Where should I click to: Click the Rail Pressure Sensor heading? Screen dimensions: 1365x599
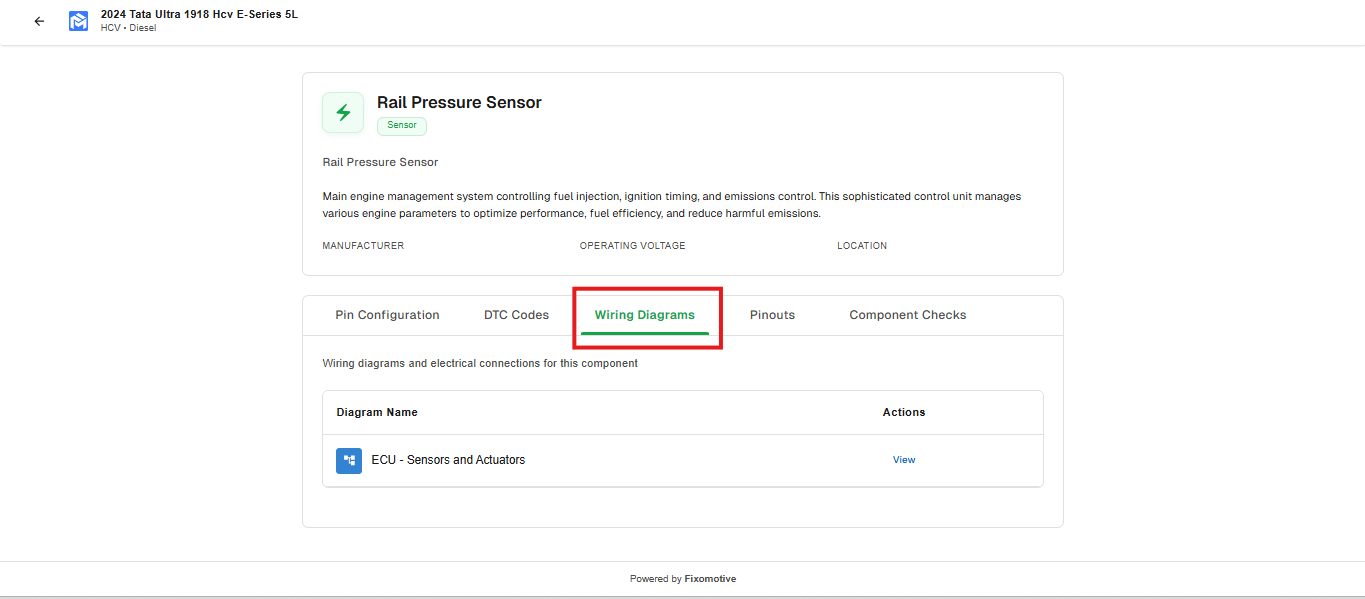click(459, 102)
